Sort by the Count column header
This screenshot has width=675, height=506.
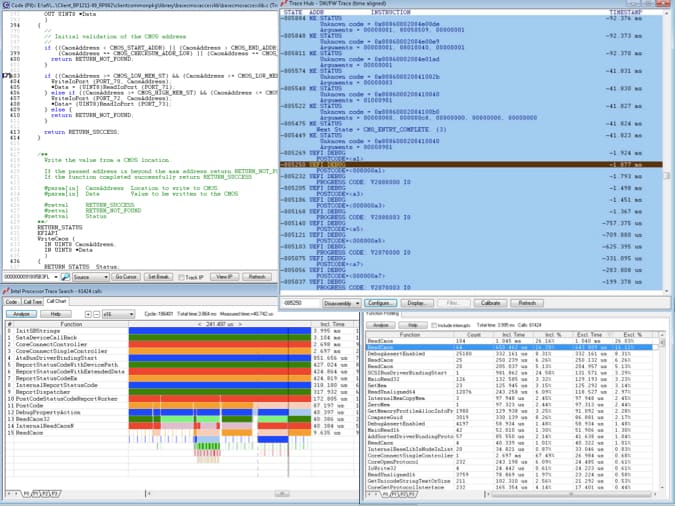pos(473,335)
